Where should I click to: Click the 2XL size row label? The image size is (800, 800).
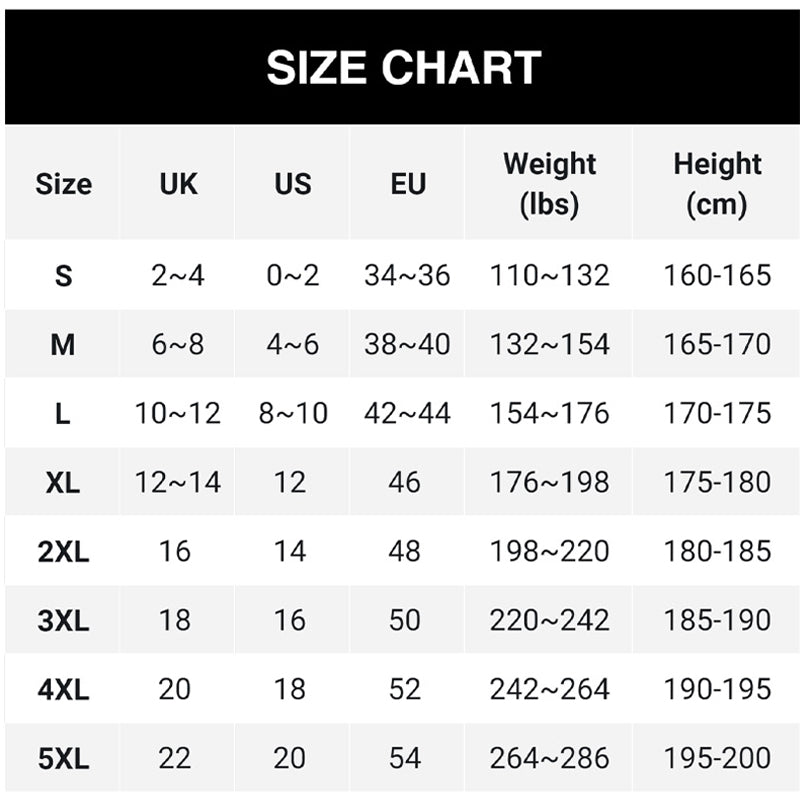[63, 552]
